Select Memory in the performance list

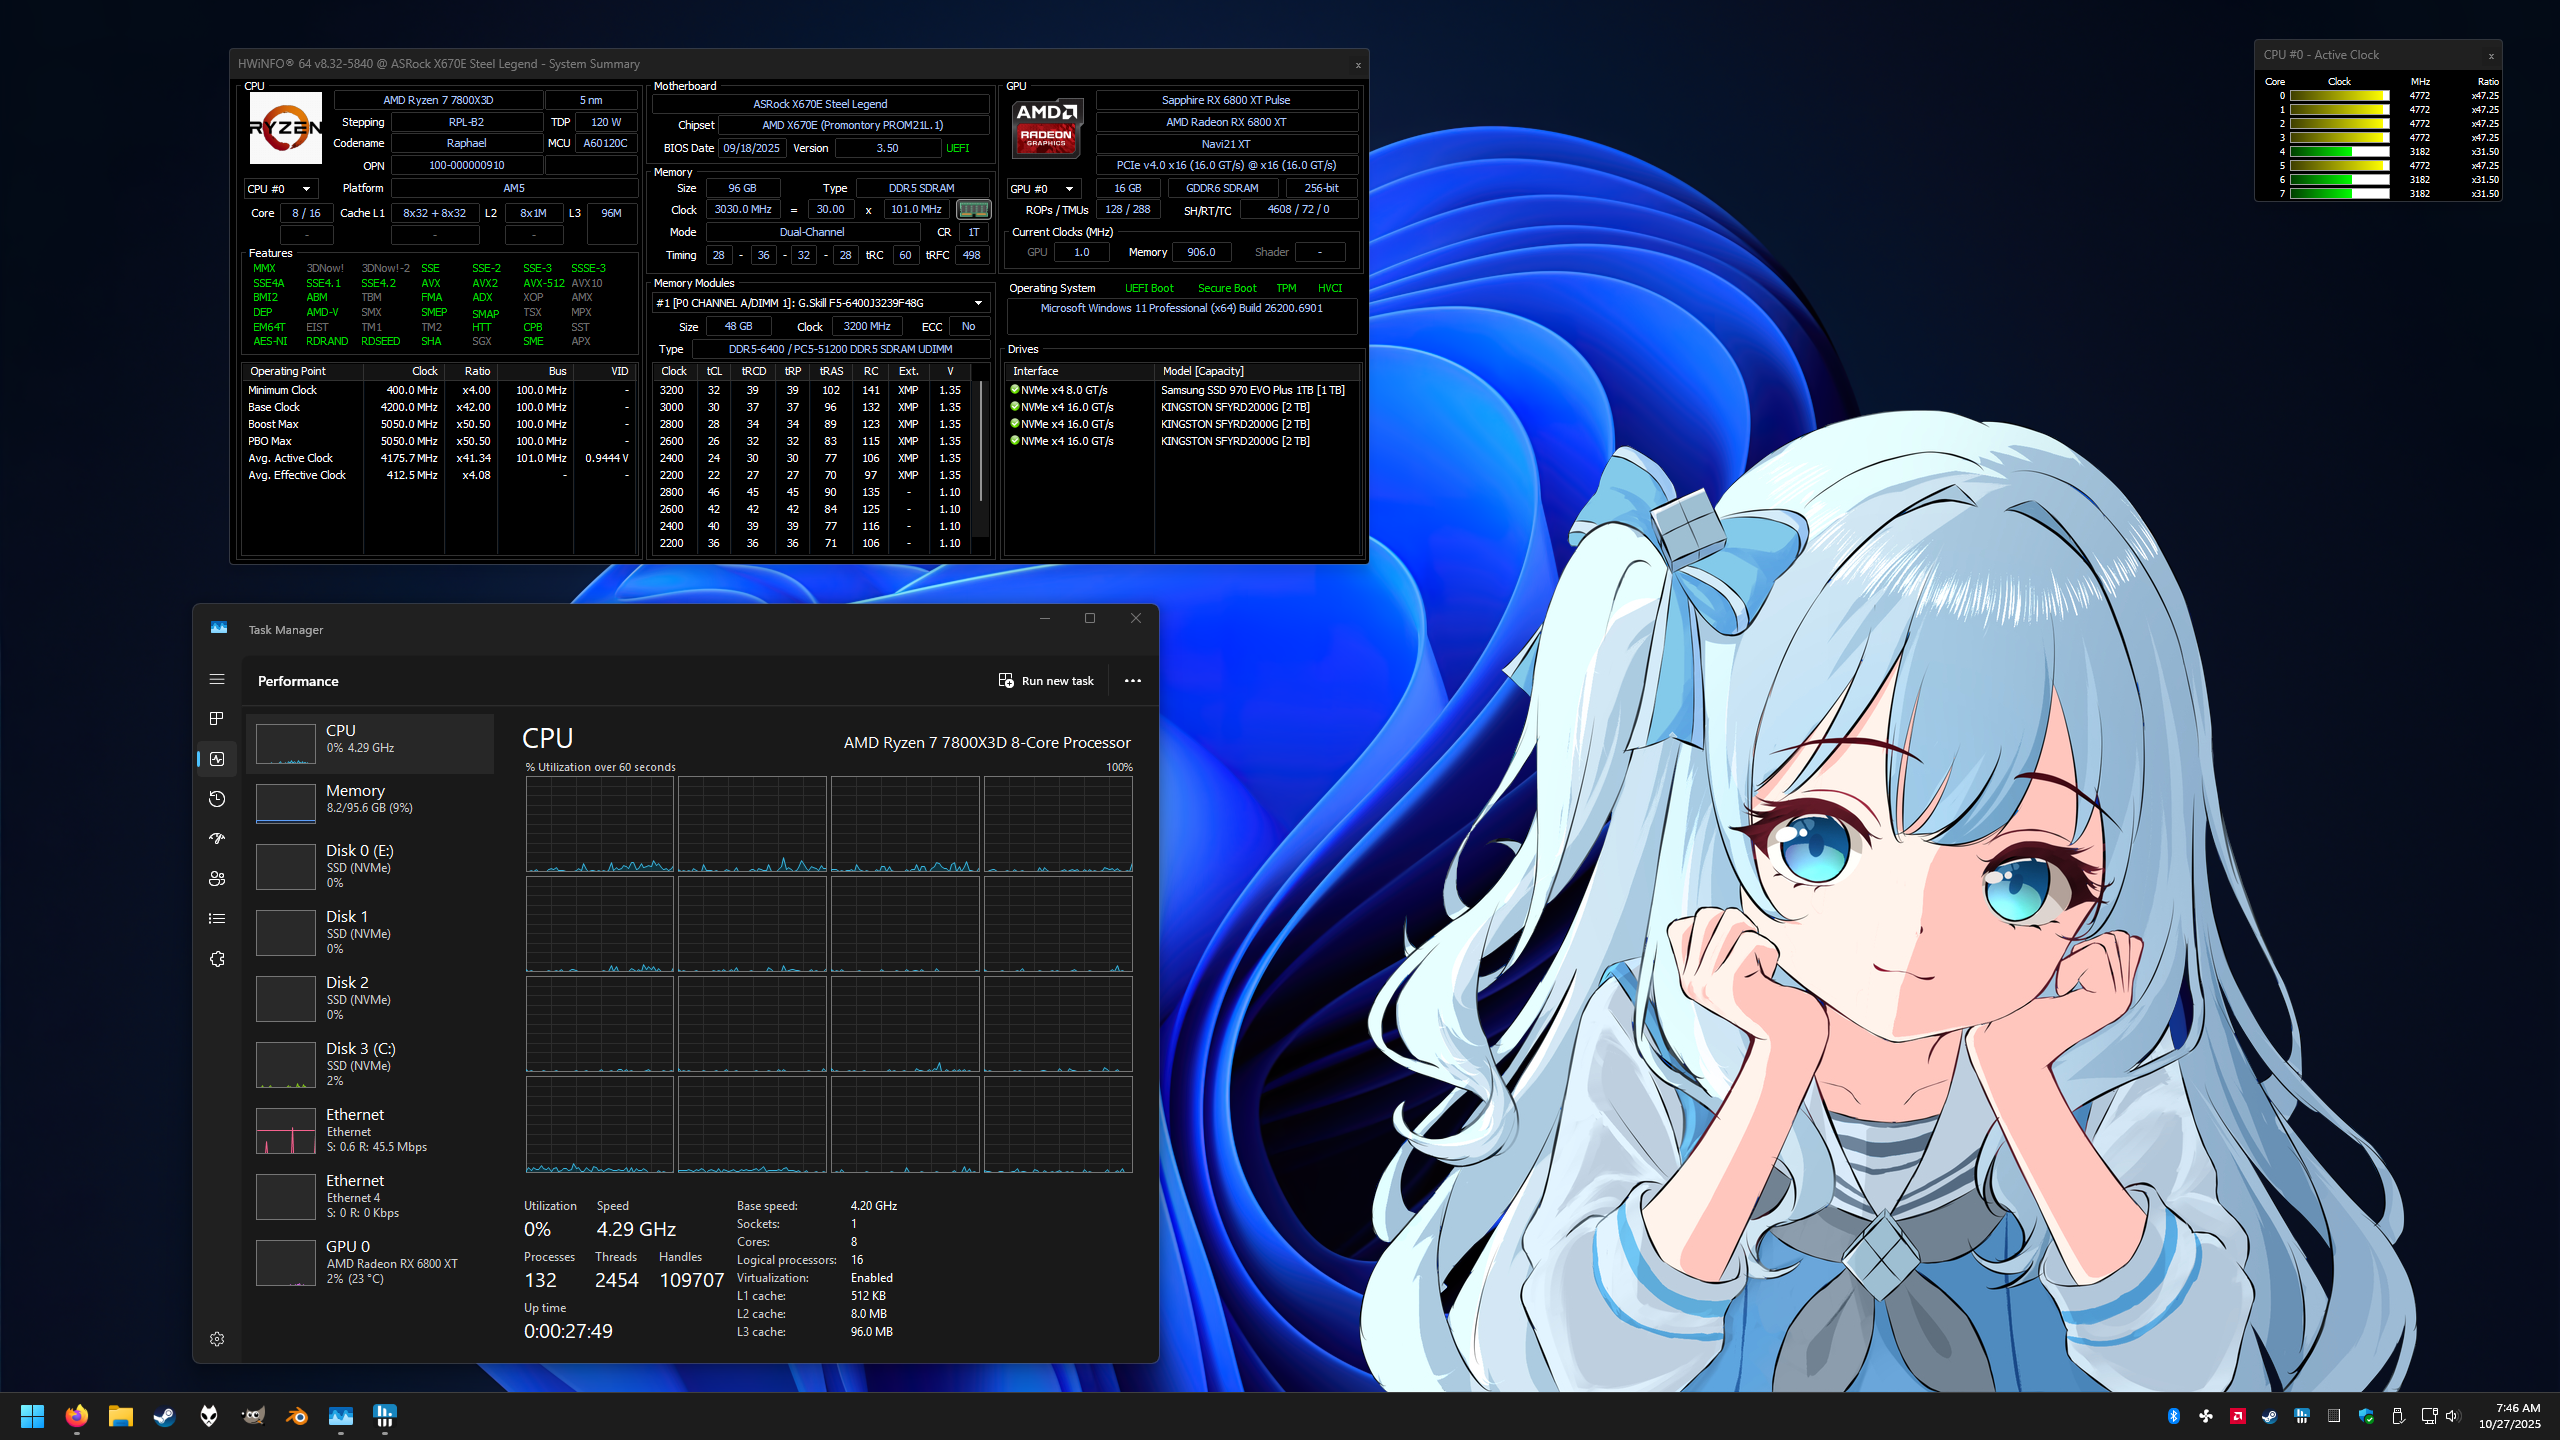(370, 799)
